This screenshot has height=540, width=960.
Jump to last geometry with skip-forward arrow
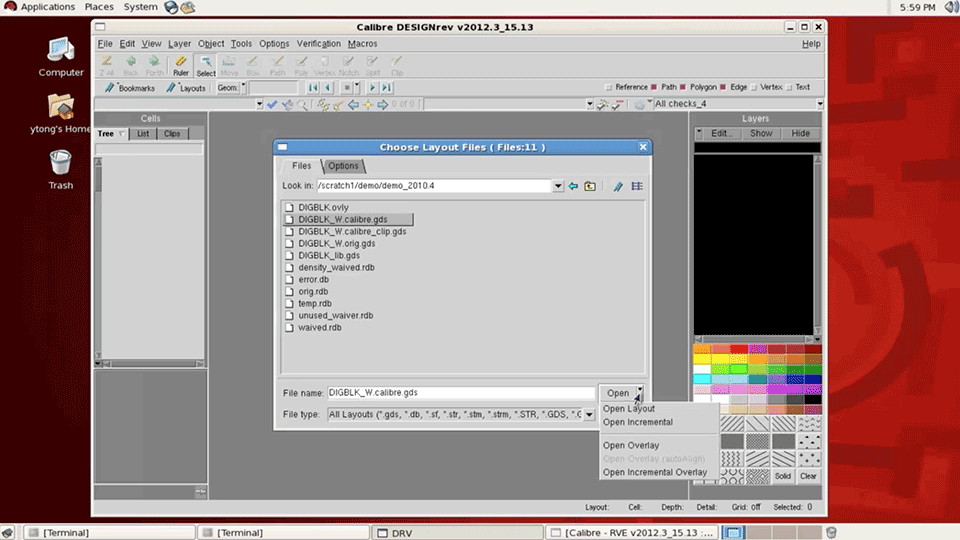click(386, 88)
